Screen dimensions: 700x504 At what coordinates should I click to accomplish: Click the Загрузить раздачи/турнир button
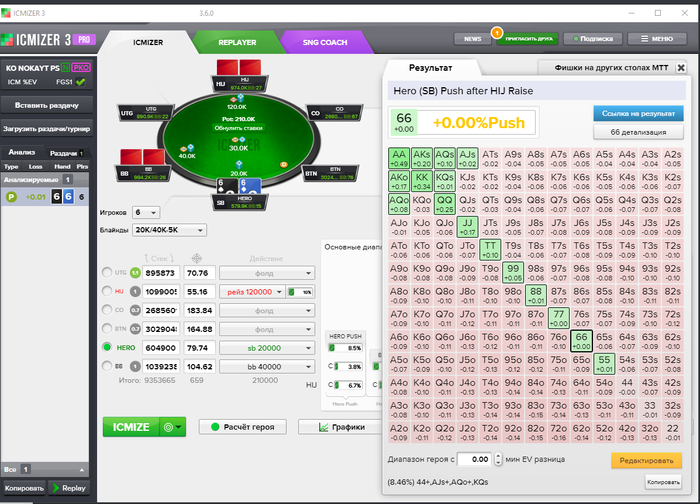tap(47, 129)
